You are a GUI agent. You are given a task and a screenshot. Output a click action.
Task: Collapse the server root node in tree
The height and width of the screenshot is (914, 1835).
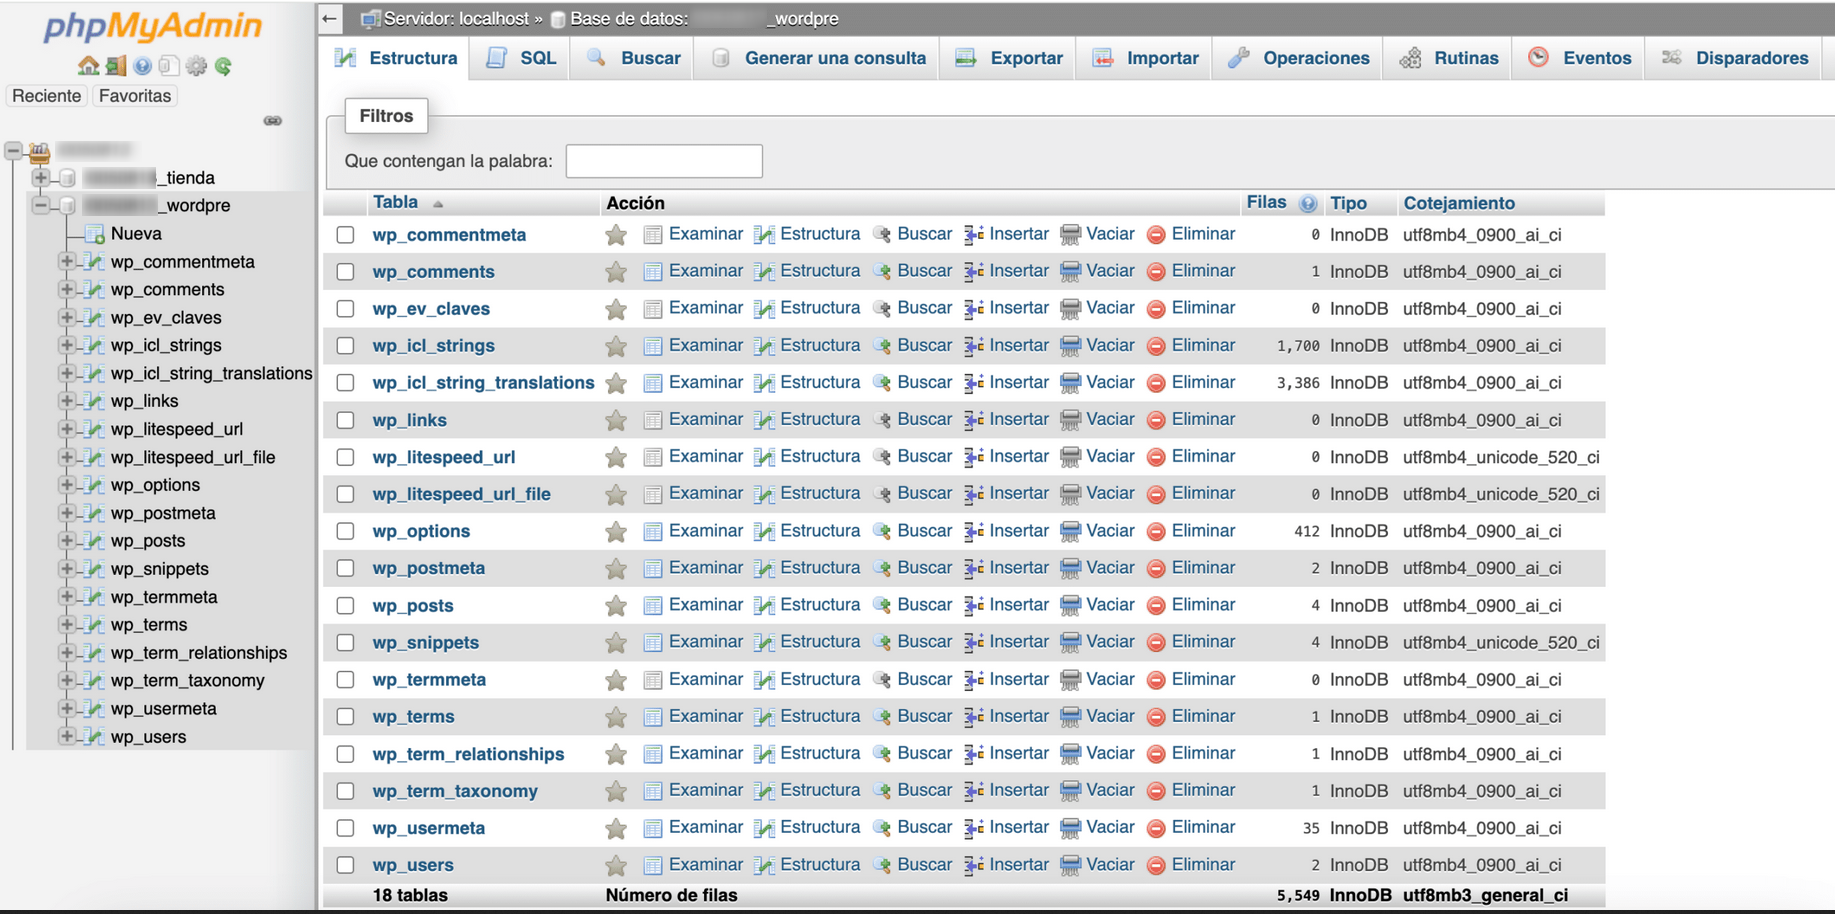pyautogui.click(x=13, y=151)
